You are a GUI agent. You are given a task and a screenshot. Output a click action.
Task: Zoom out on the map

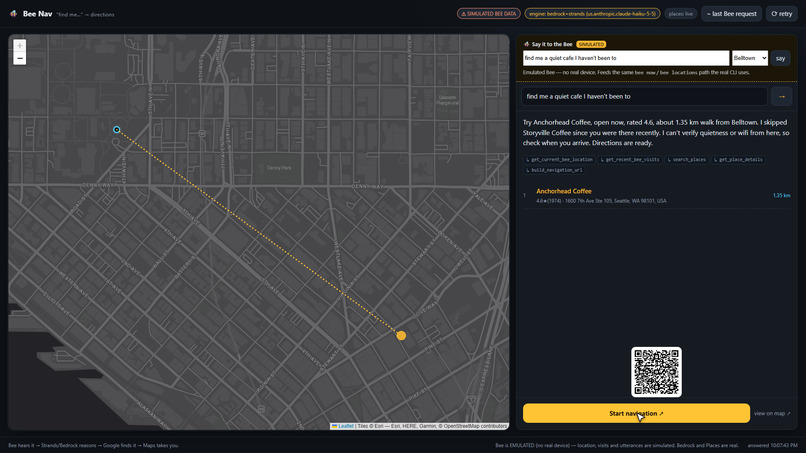coord(20,59)
